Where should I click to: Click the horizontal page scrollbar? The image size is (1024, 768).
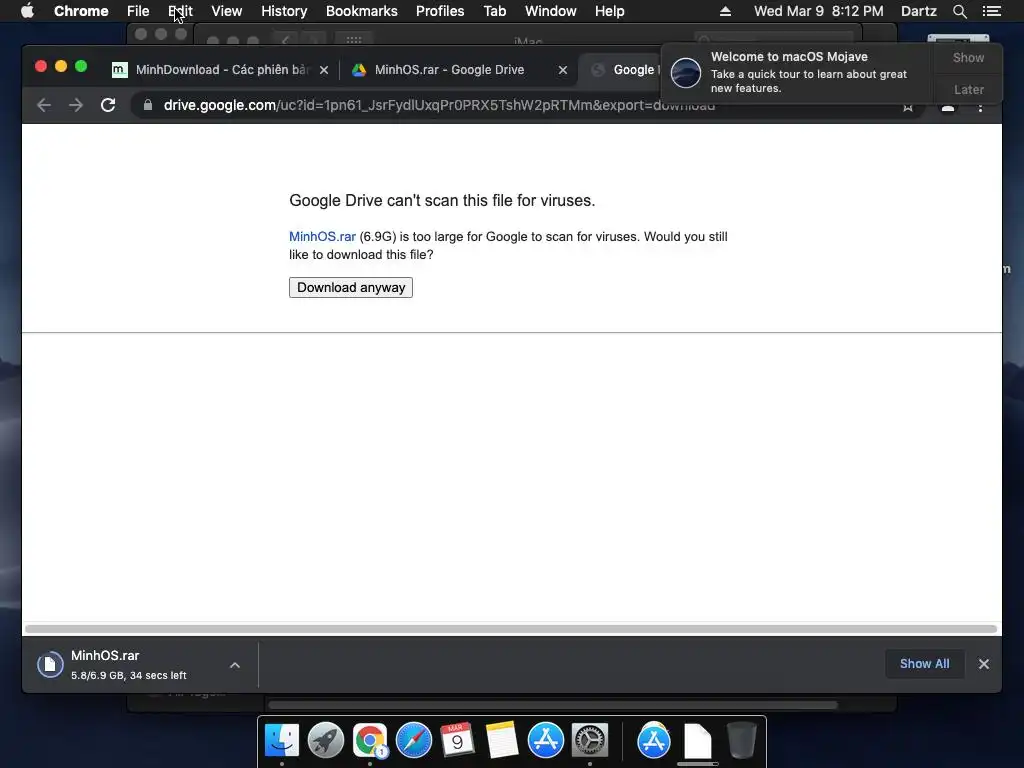[x=511, y=629]
